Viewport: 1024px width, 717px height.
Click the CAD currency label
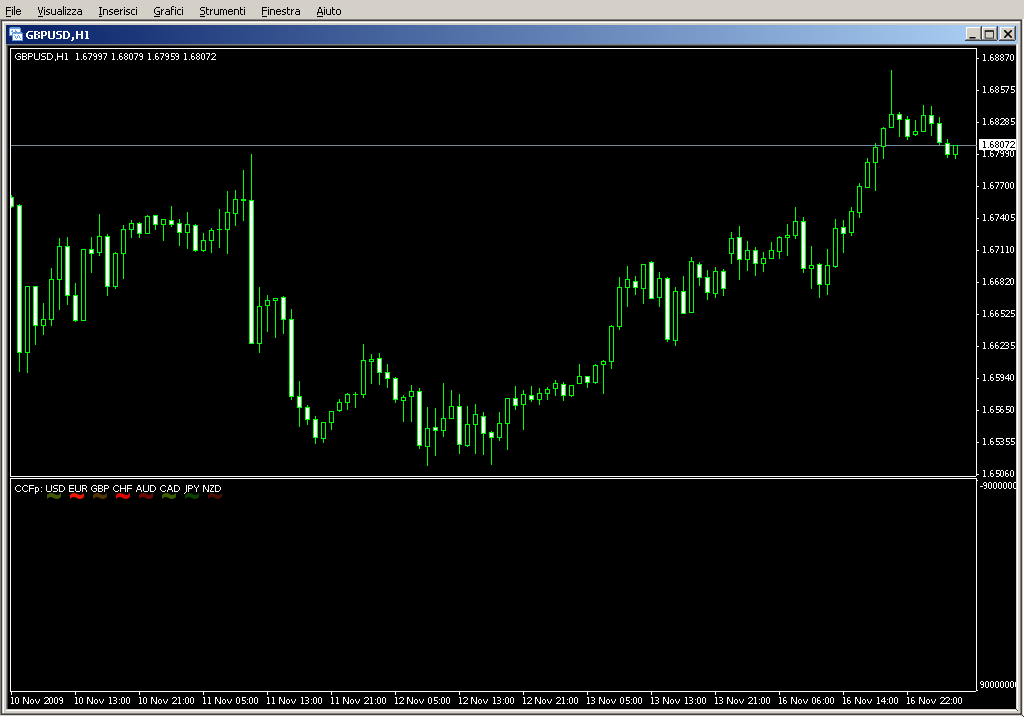170,488
